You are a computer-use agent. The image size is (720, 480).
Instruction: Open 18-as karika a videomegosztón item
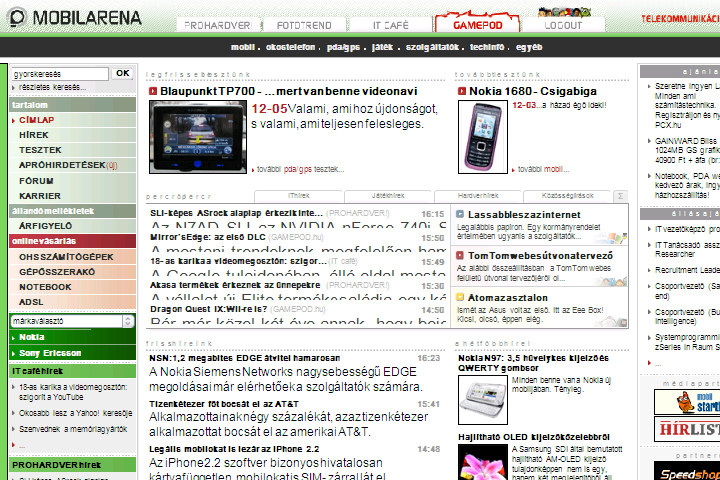[x=238, y=261]
